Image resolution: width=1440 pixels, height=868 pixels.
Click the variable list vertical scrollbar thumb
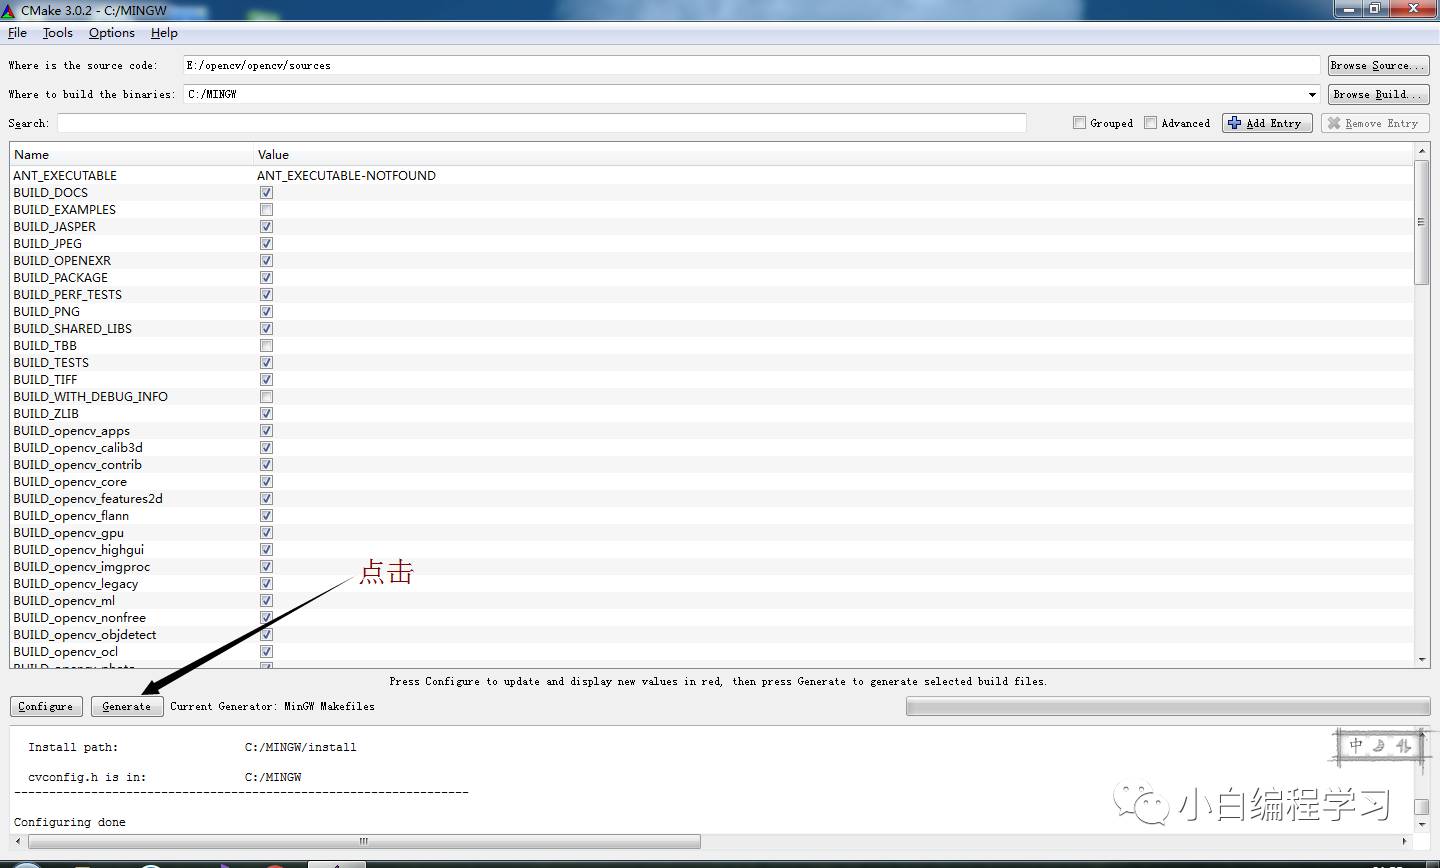click(1421, 222)
